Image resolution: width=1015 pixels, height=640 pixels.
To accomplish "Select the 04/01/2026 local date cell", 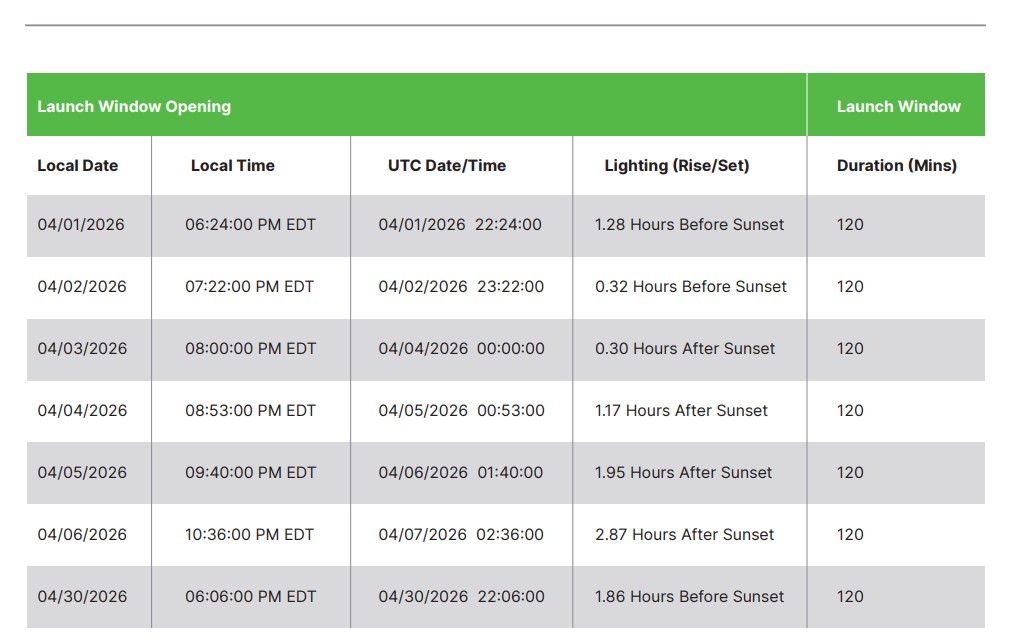I will (x=81, y=225).
